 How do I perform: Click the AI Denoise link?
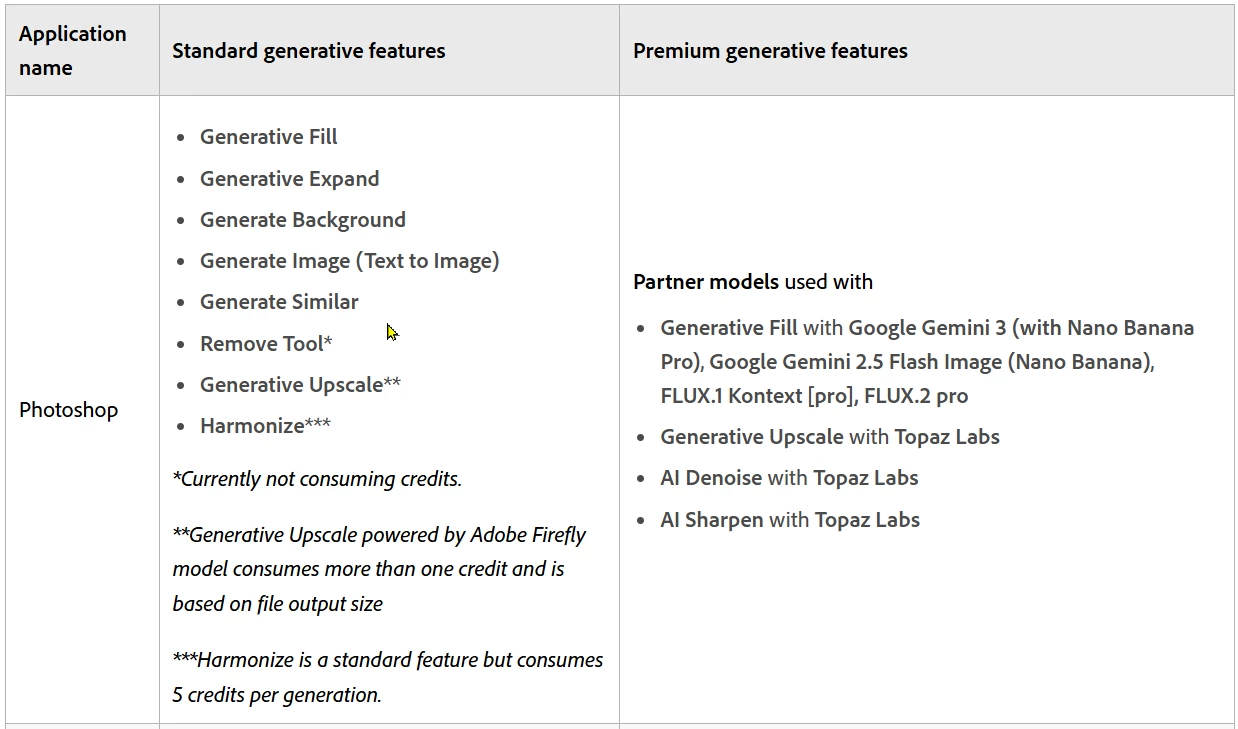(x=711, y=478)
